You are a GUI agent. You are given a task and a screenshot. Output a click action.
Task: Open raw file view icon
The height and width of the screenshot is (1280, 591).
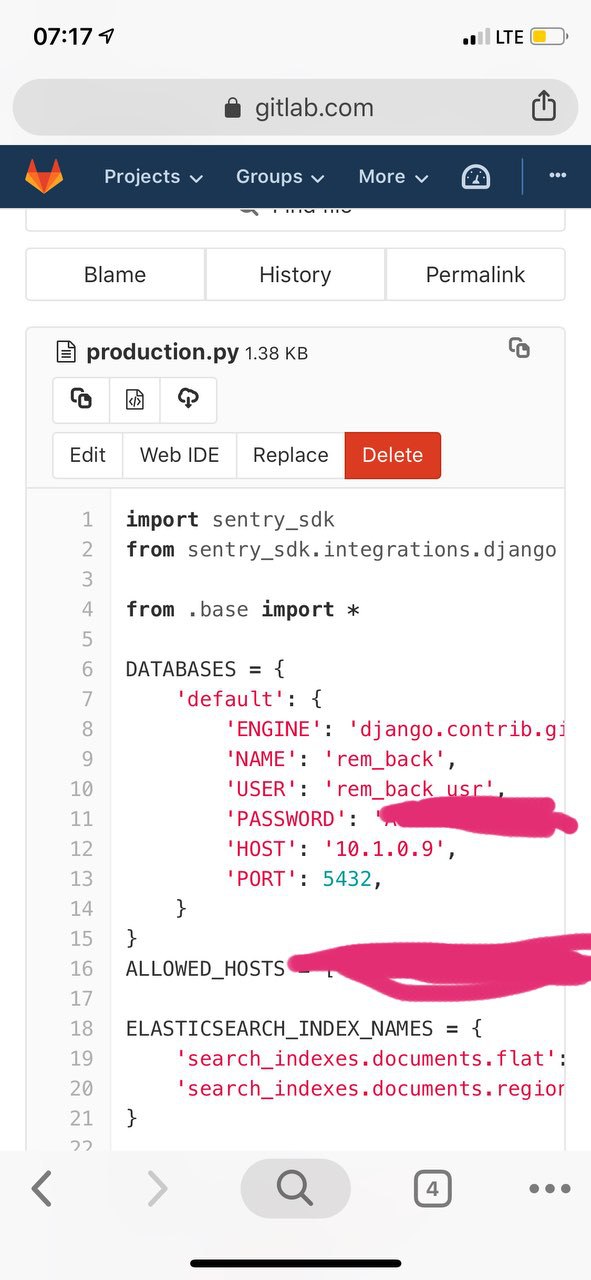click(x=135, y=399)
